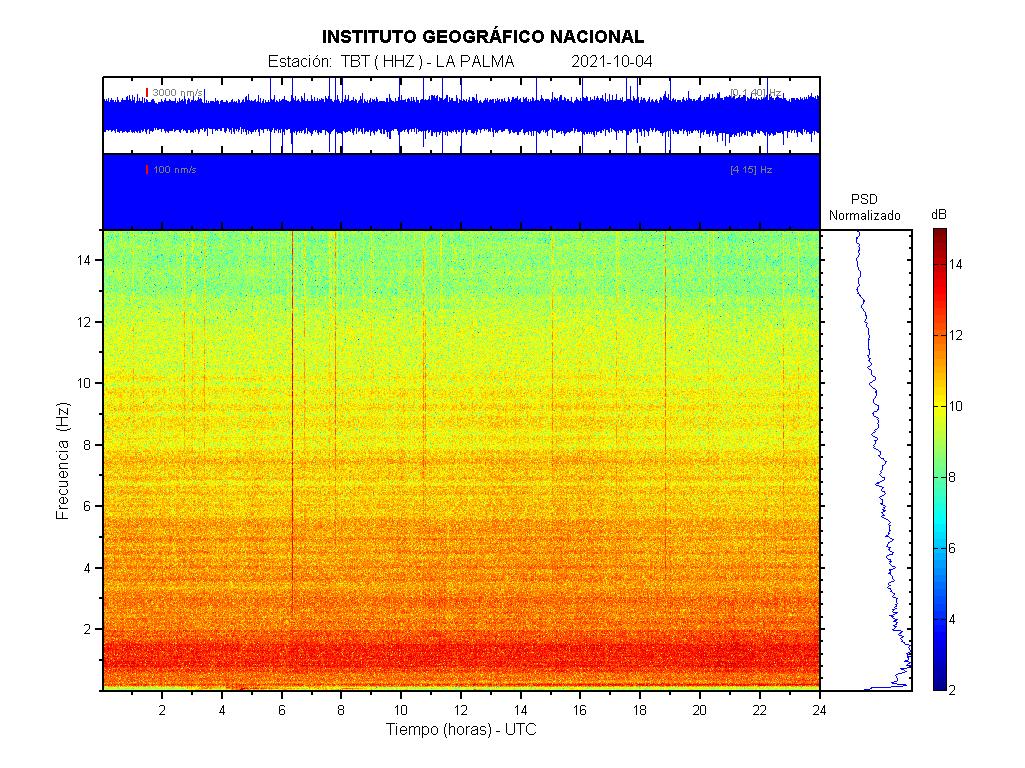Click hour 8 on the time axis

341,710
